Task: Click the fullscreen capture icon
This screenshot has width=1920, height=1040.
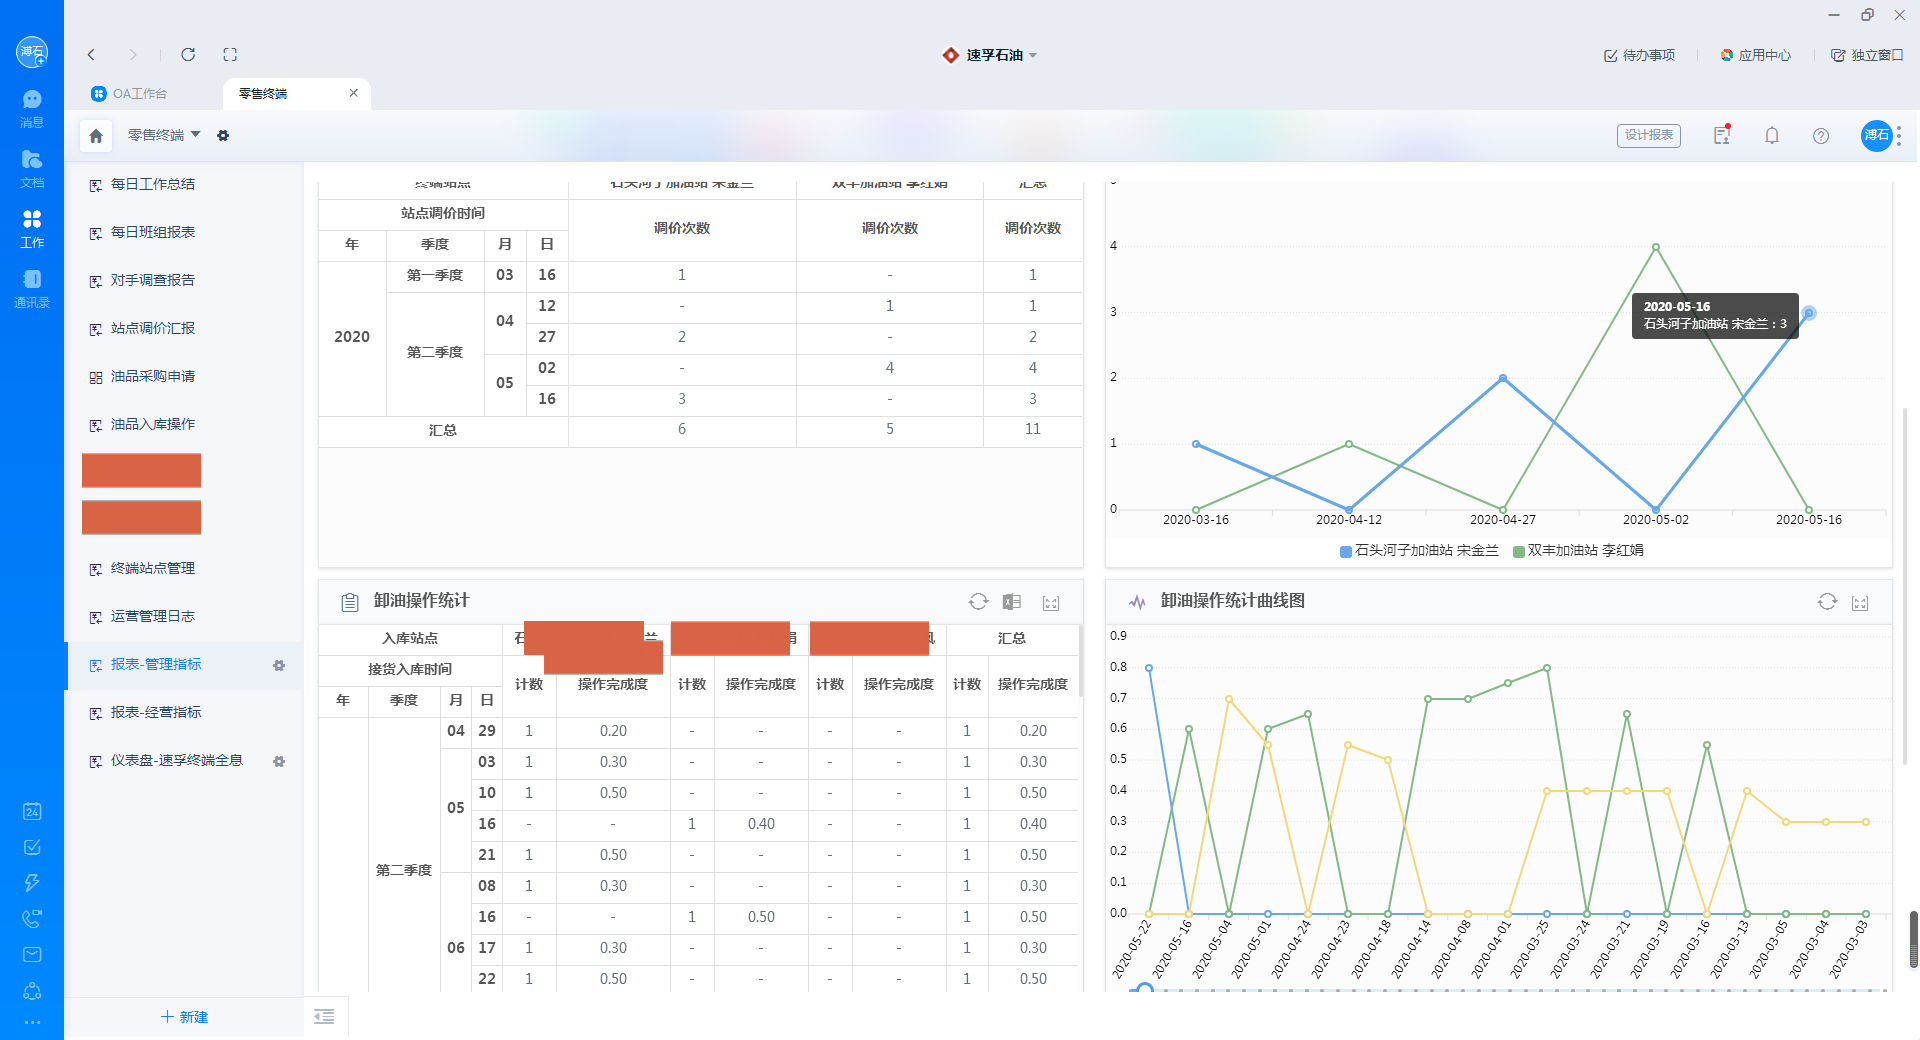Action: pos(230,55)
